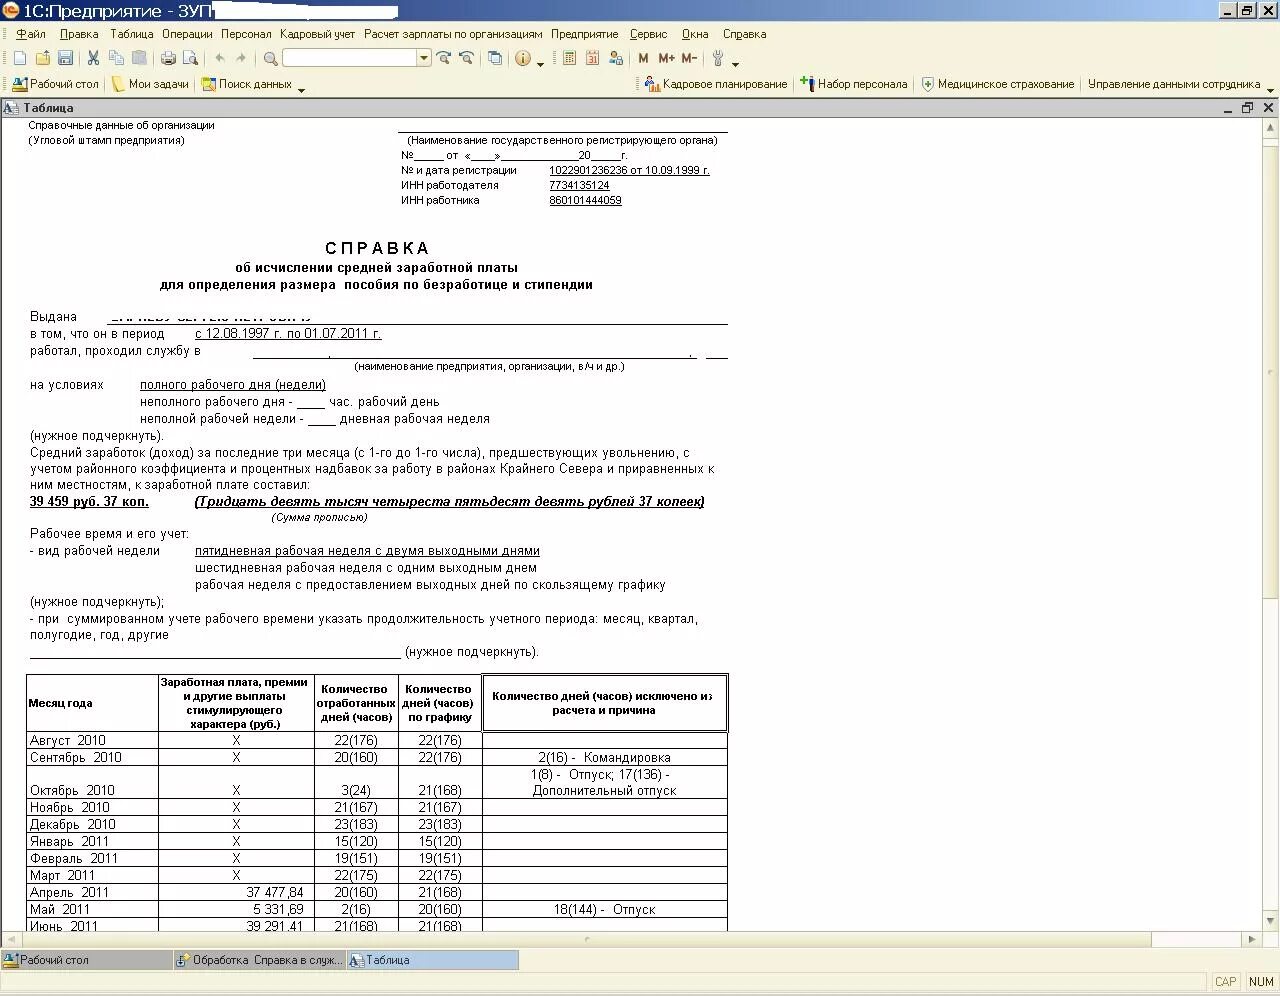The image size is (1280, 996).
Task: Click the Print preview icon
Action: pos(190,58)
